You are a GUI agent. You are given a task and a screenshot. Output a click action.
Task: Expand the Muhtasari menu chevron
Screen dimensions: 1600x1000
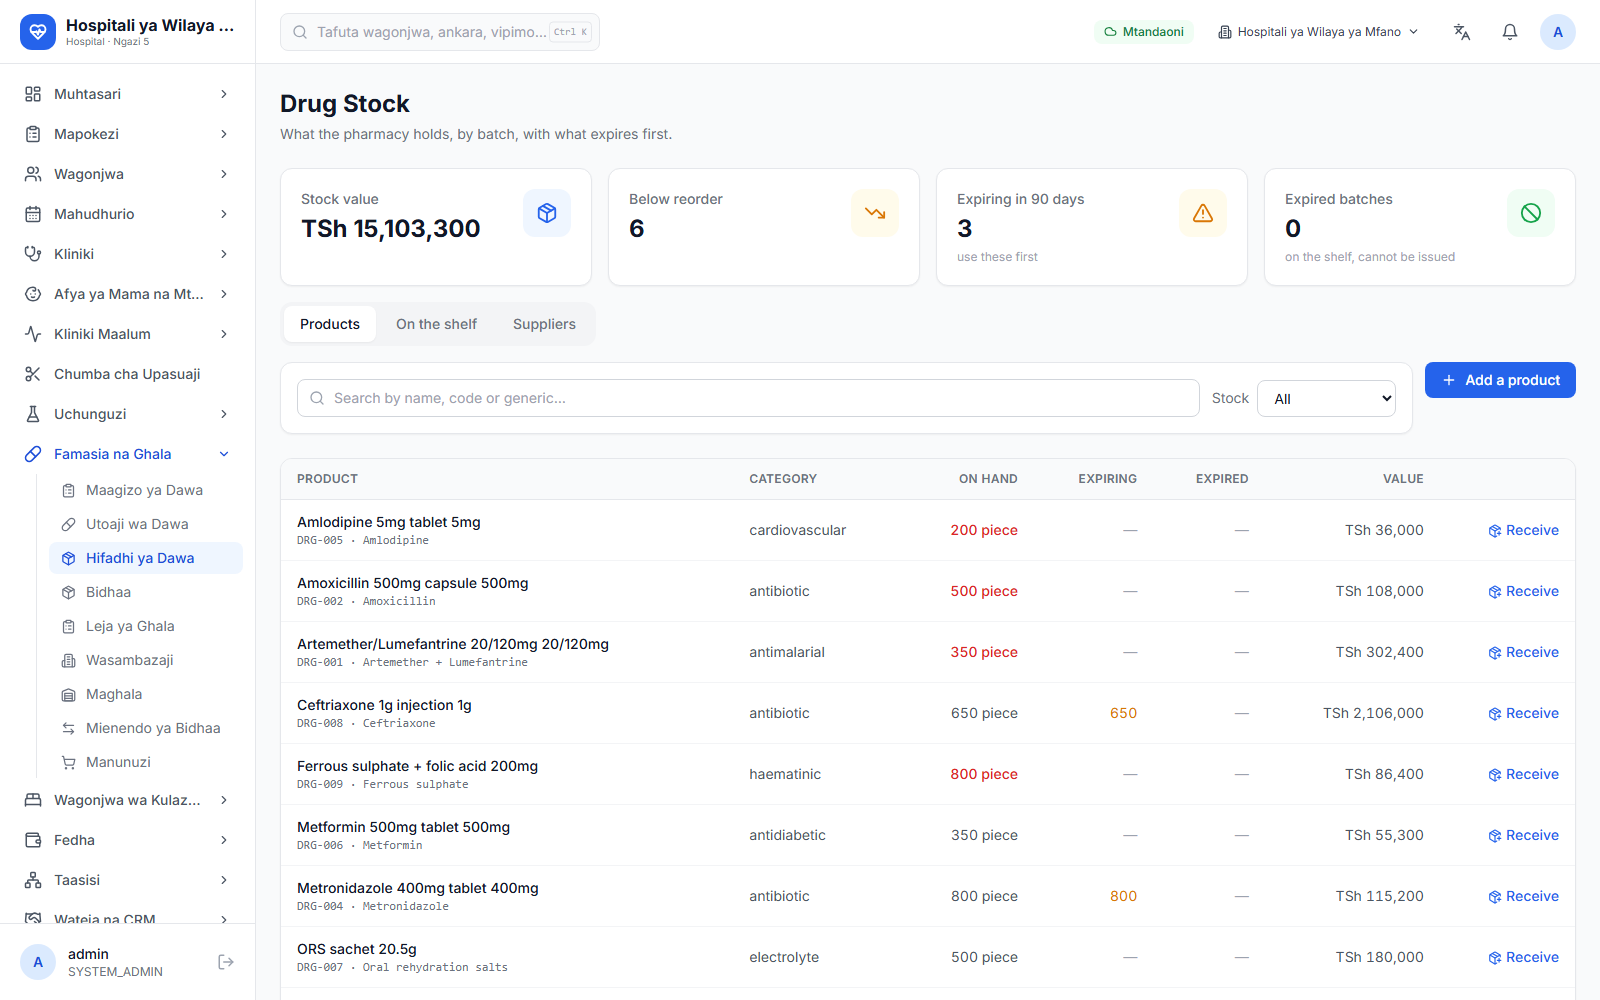tap(224, 94)
